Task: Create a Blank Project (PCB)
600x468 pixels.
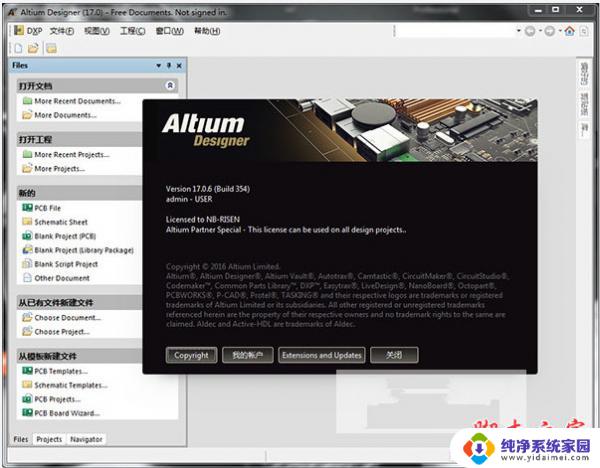Action: tap(65, 236)
